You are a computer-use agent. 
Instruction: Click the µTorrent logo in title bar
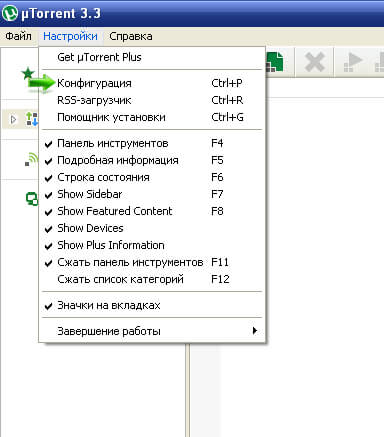(x=9, y=13)
